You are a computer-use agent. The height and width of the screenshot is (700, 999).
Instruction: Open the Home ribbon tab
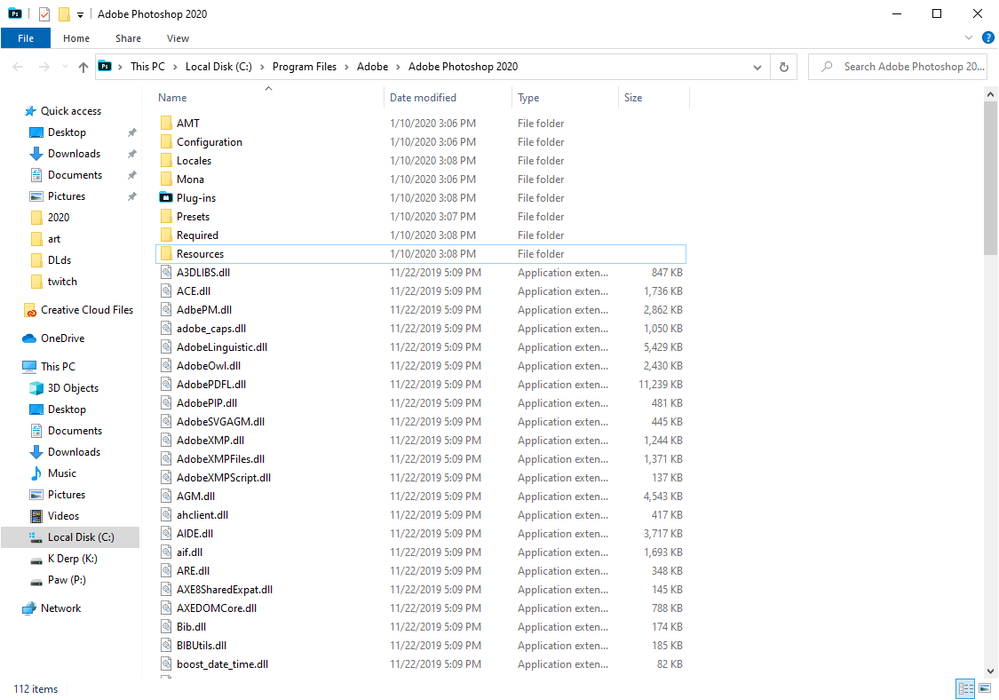tap(76, 38)
